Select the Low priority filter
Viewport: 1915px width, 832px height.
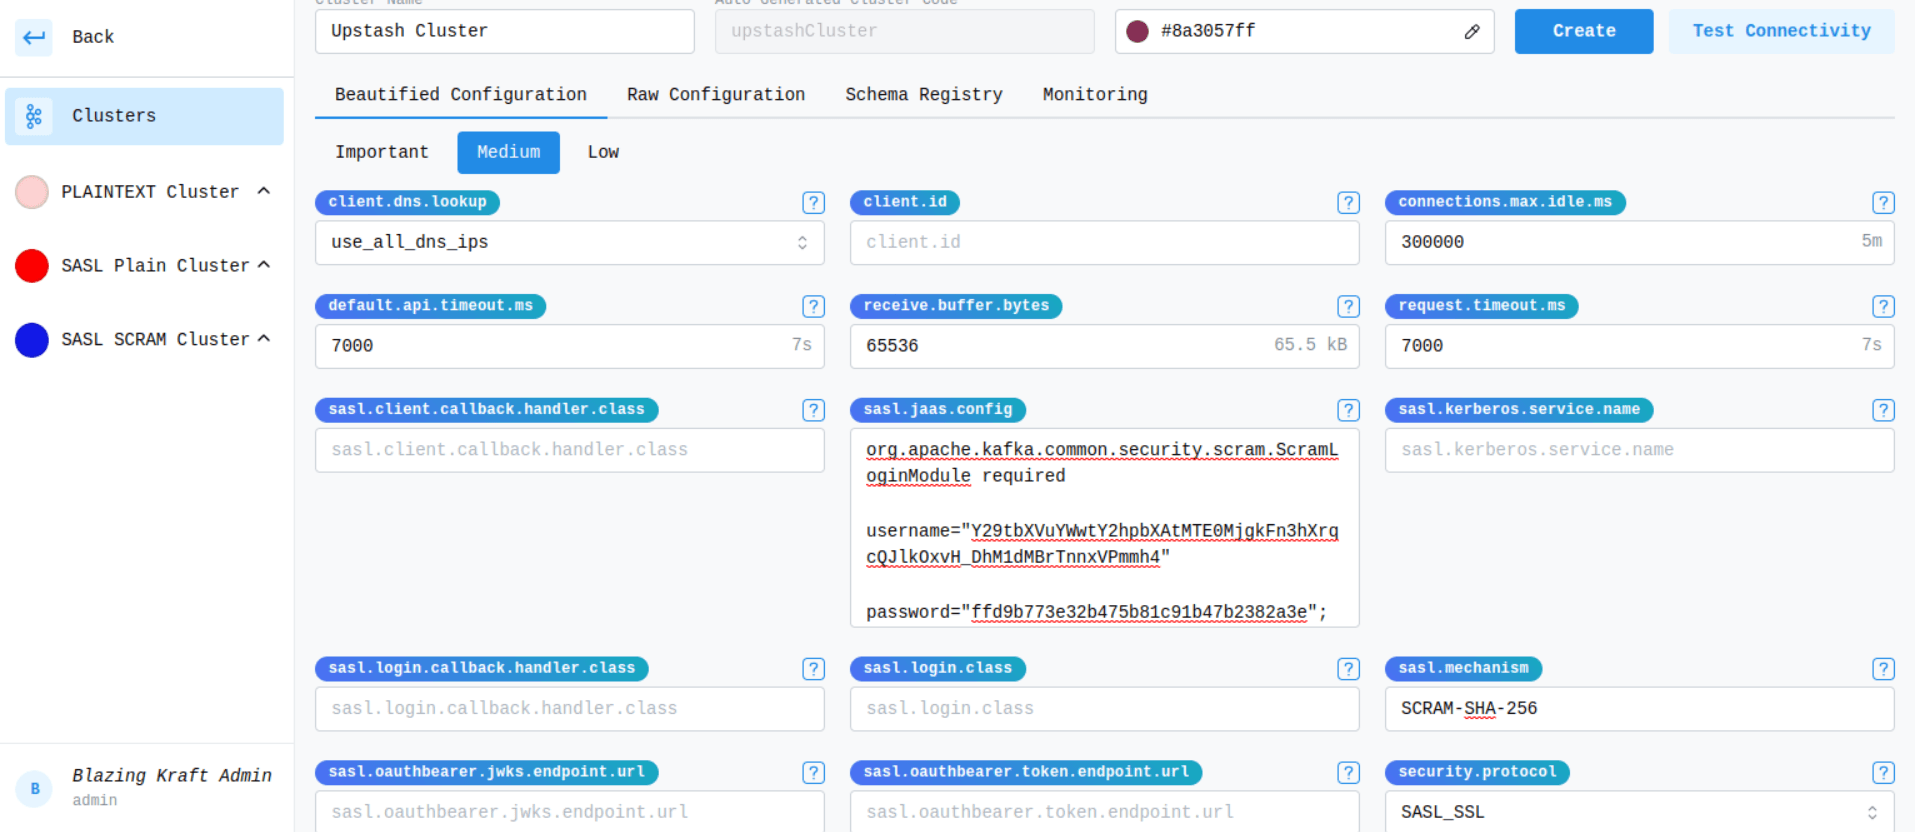pos(603,152)
